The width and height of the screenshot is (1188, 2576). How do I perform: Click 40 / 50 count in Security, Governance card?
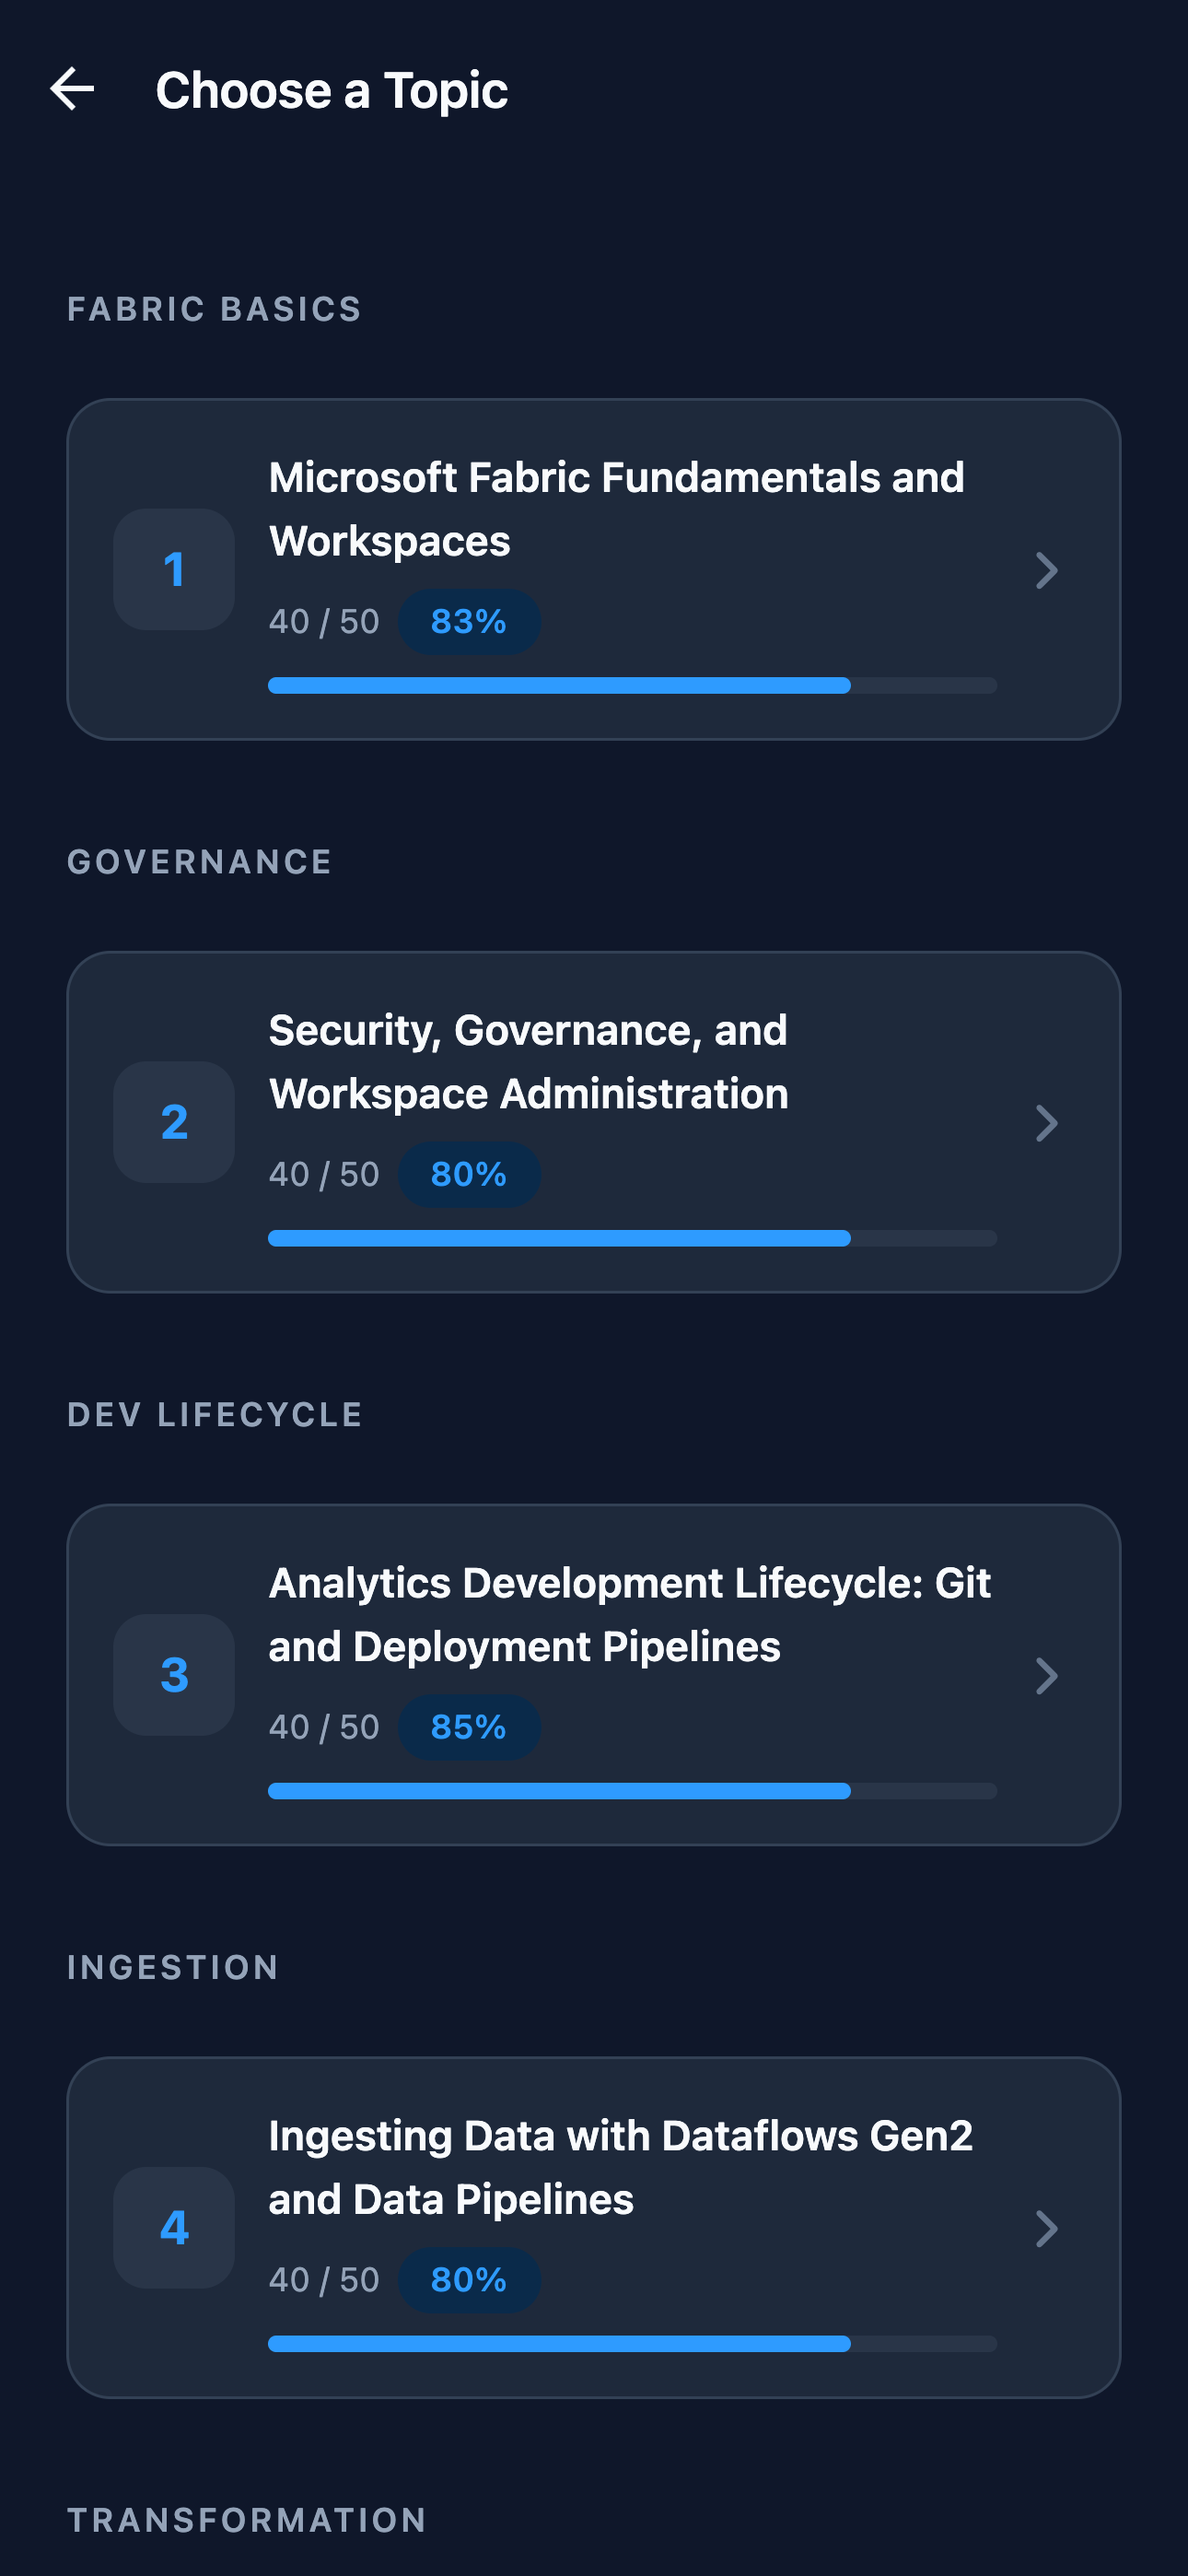pos(324,1175)
